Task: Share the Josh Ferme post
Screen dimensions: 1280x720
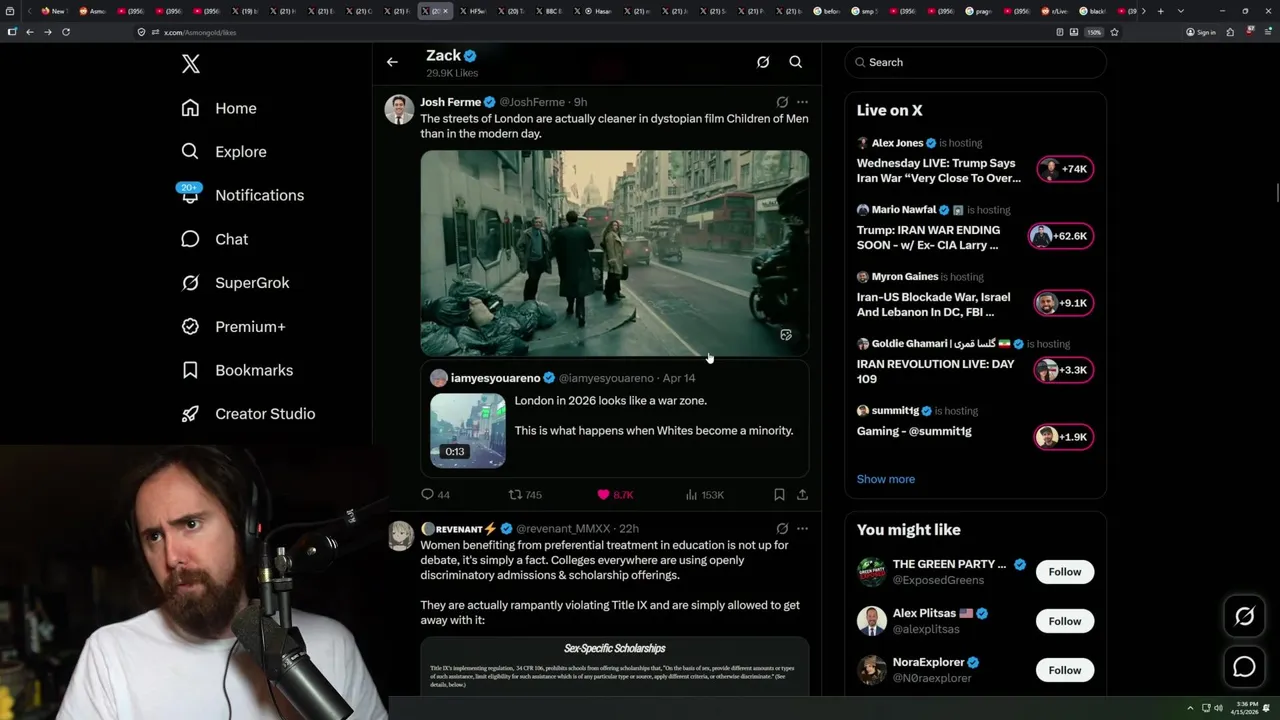Action: (802, 494)
